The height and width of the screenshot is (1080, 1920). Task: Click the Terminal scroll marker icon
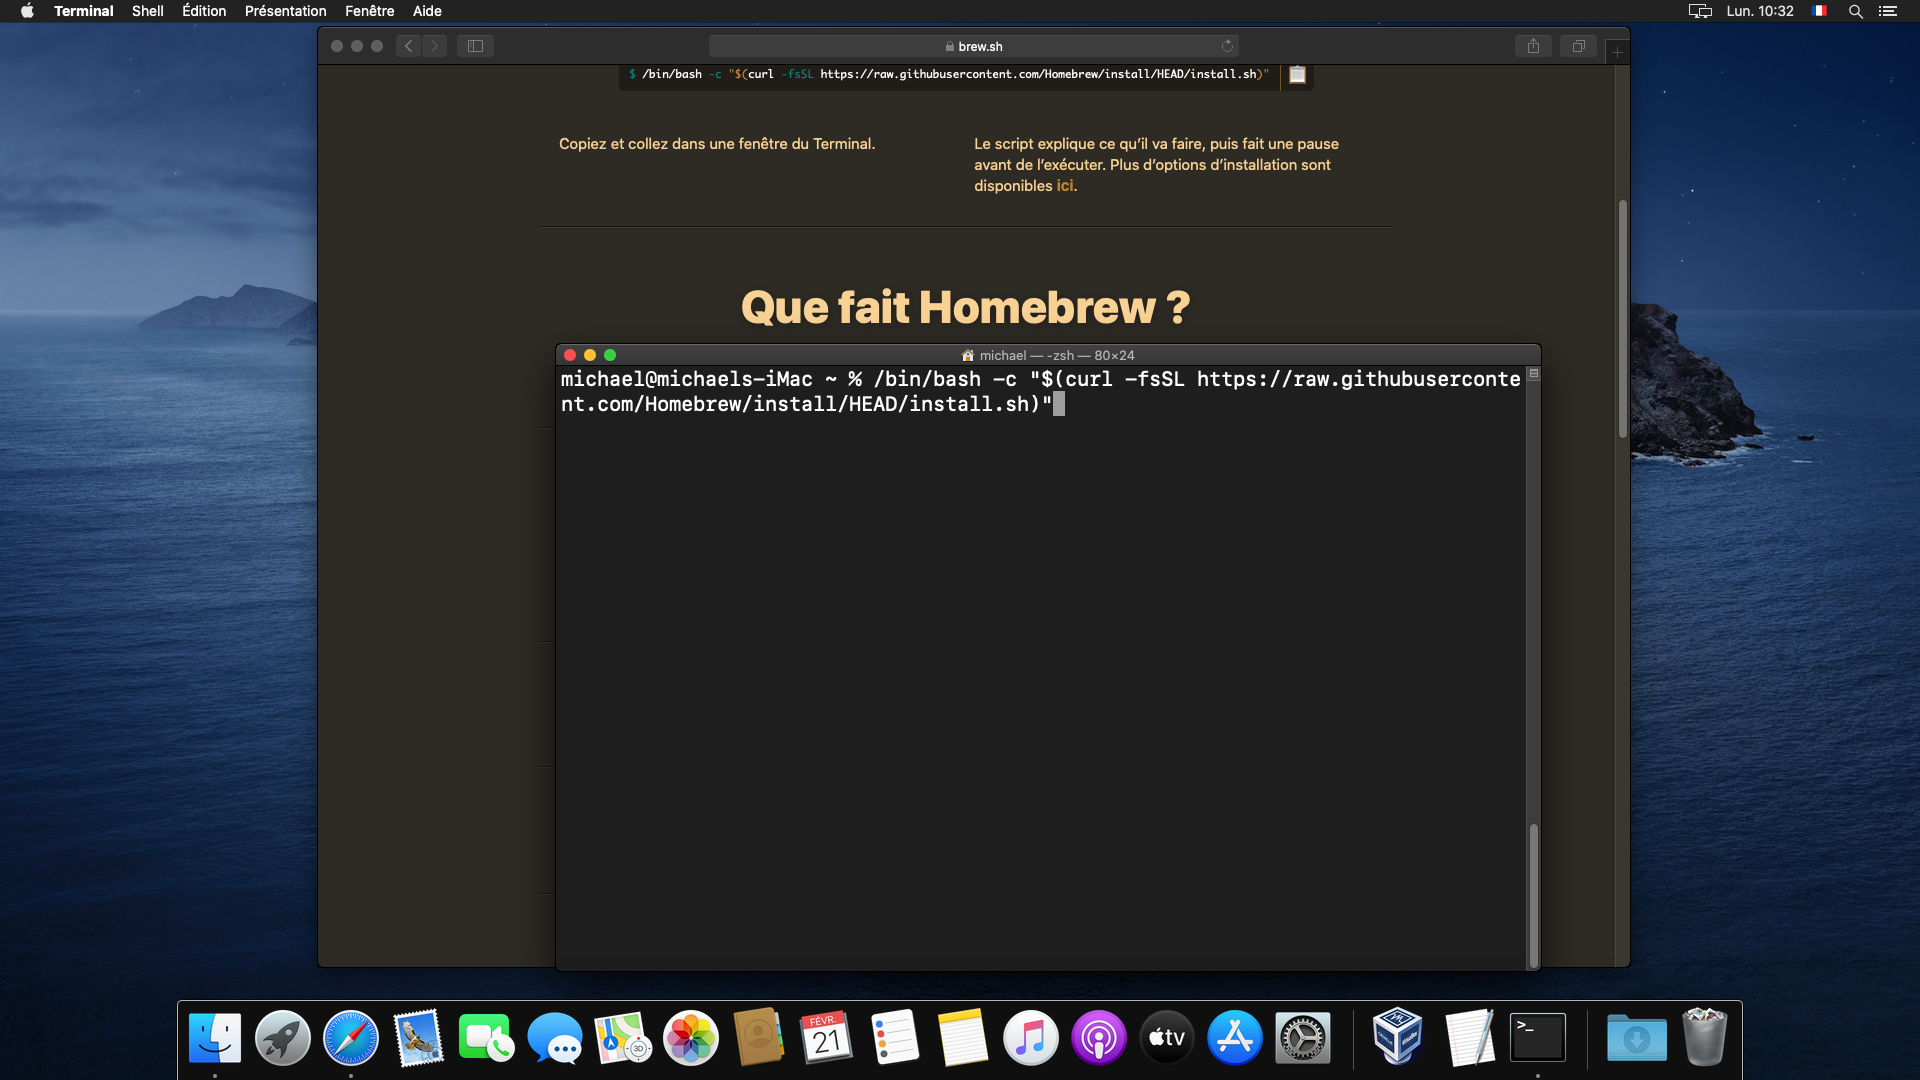(1534, 374)
